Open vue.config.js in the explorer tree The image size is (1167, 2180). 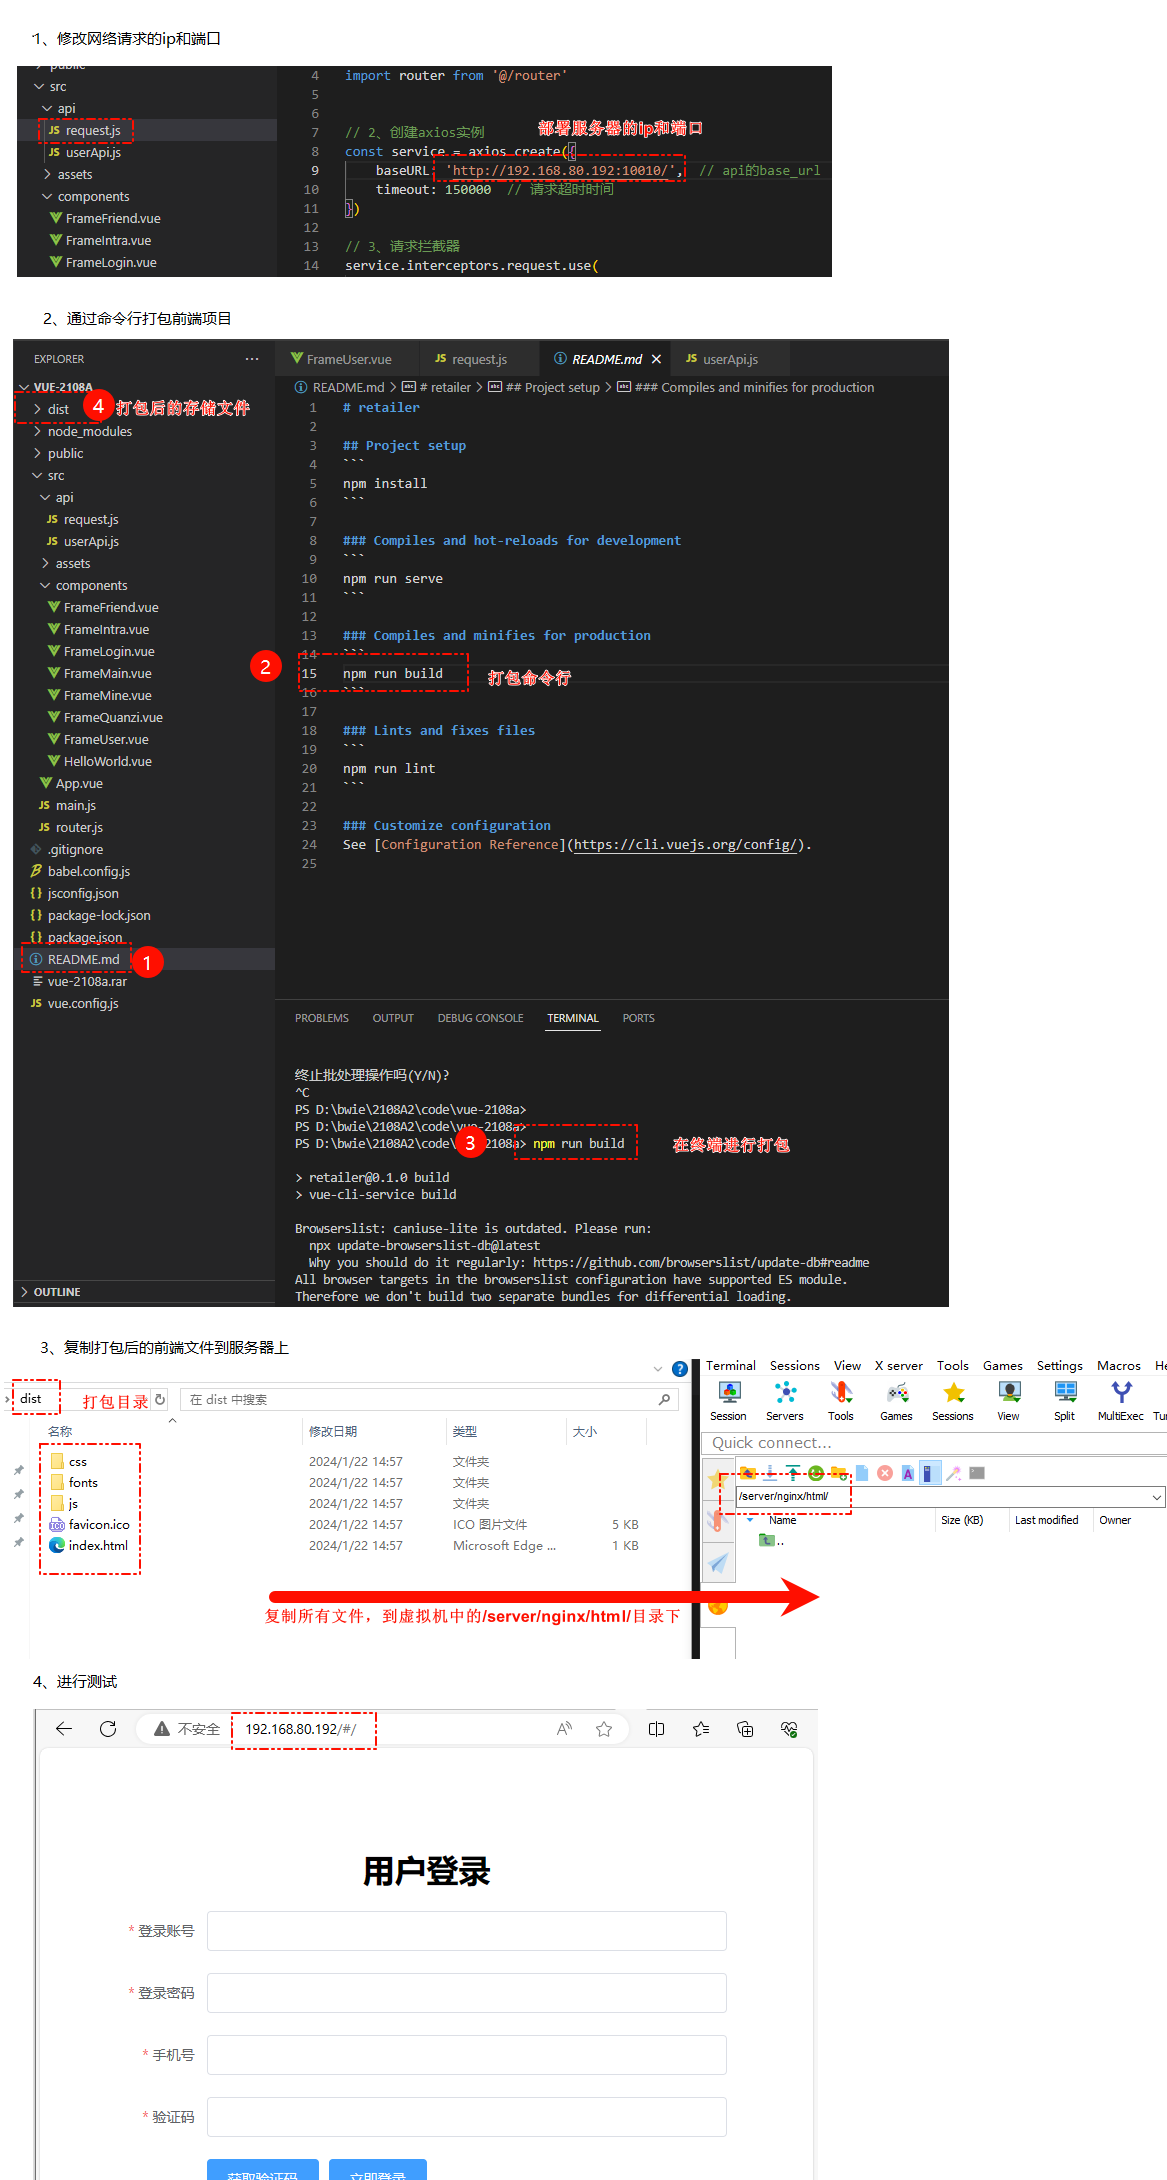(82, 1003)
